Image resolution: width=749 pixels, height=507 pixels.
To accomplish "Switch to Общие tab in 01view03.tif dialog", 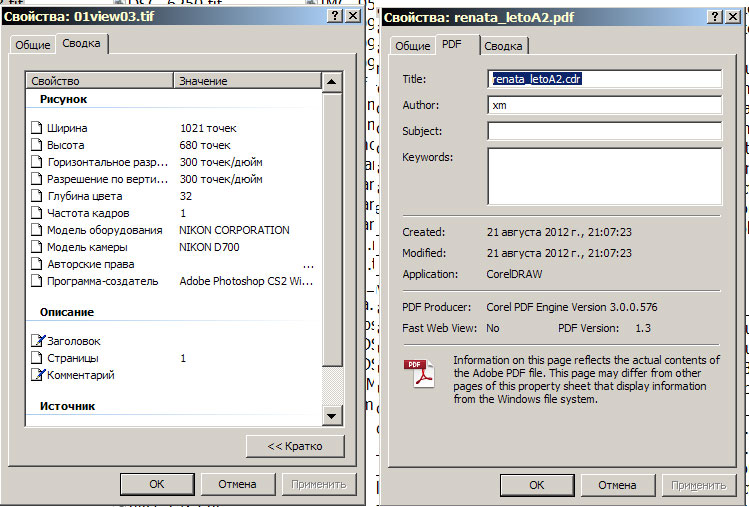I will coord(32,45).
